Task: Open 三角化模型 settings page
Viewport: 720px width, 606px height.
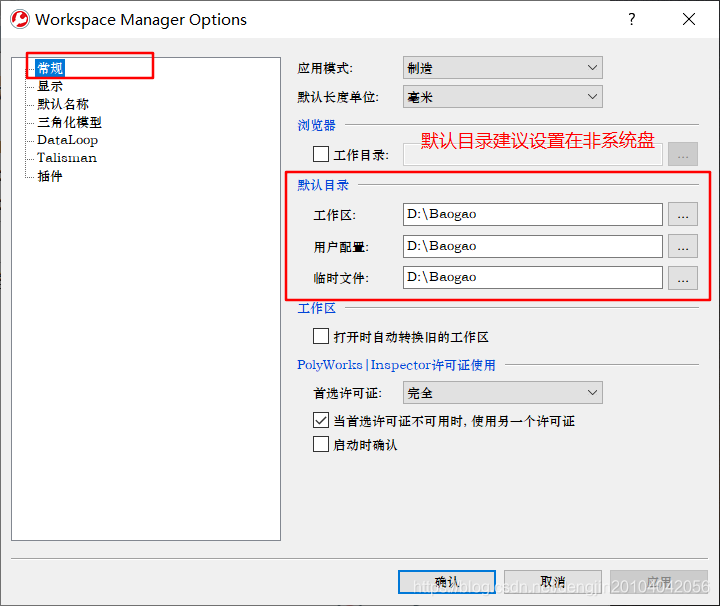Action: coord(69,122)
